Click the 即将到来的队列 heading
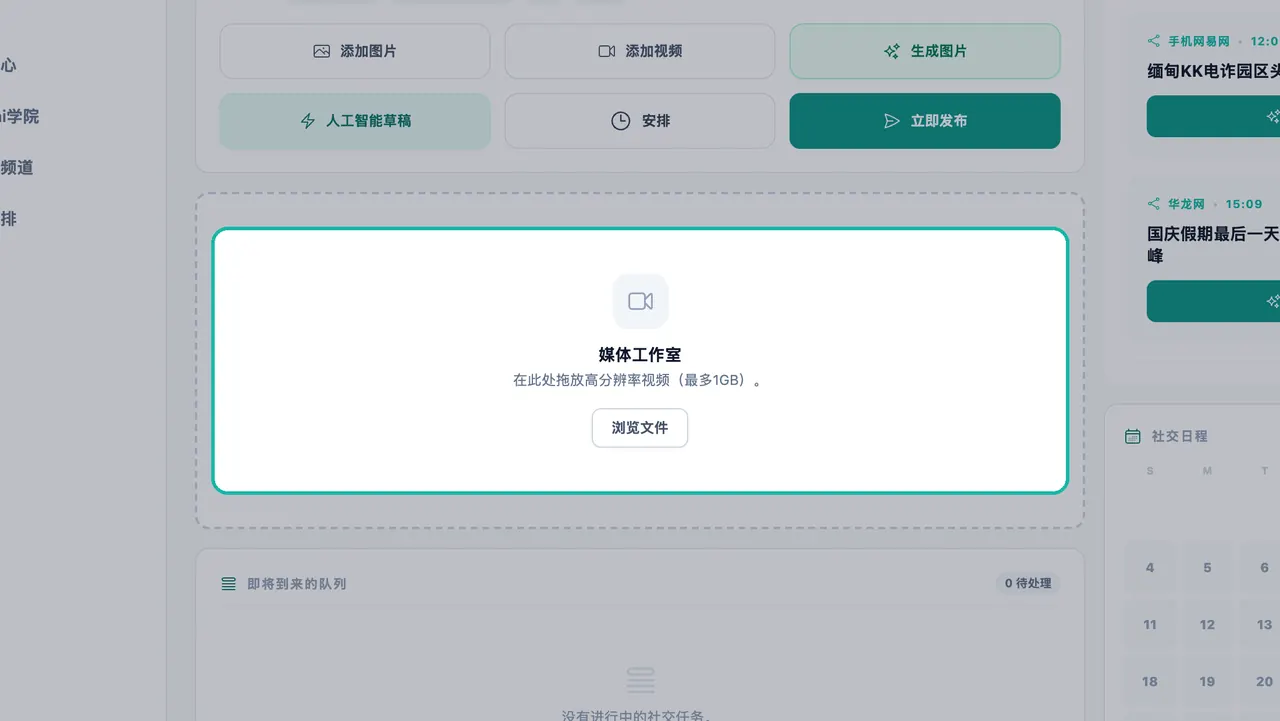The image size is (1280, 721). [297, 583]
